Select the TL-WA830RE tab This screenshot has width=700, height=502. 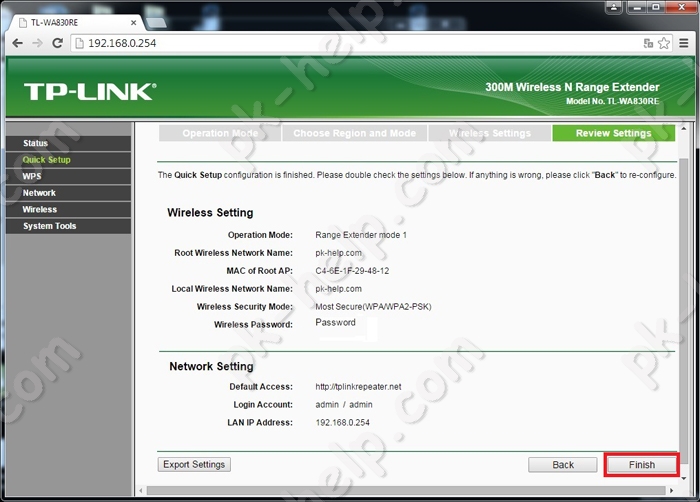pos(76,22)
